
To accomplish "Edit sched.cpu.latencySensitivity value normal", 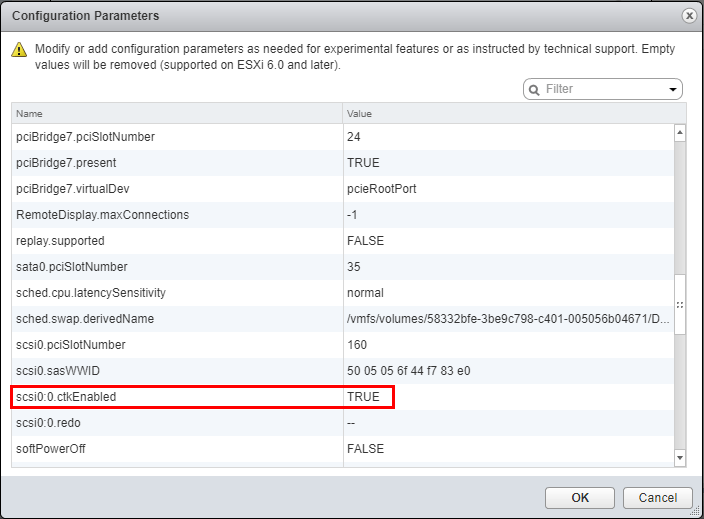I will pyautogui.click(x=366, y=293).
